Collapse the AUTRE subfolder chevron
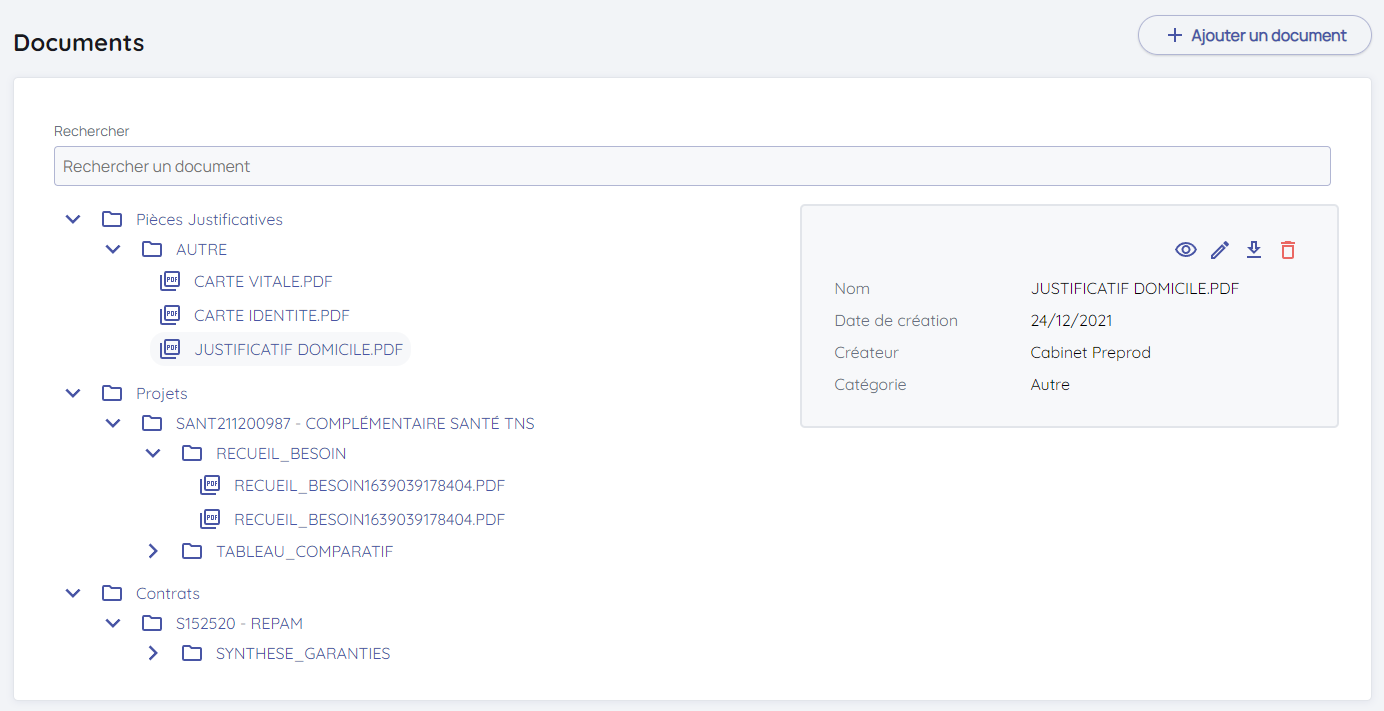1384x711 pixels. (113, 249)
